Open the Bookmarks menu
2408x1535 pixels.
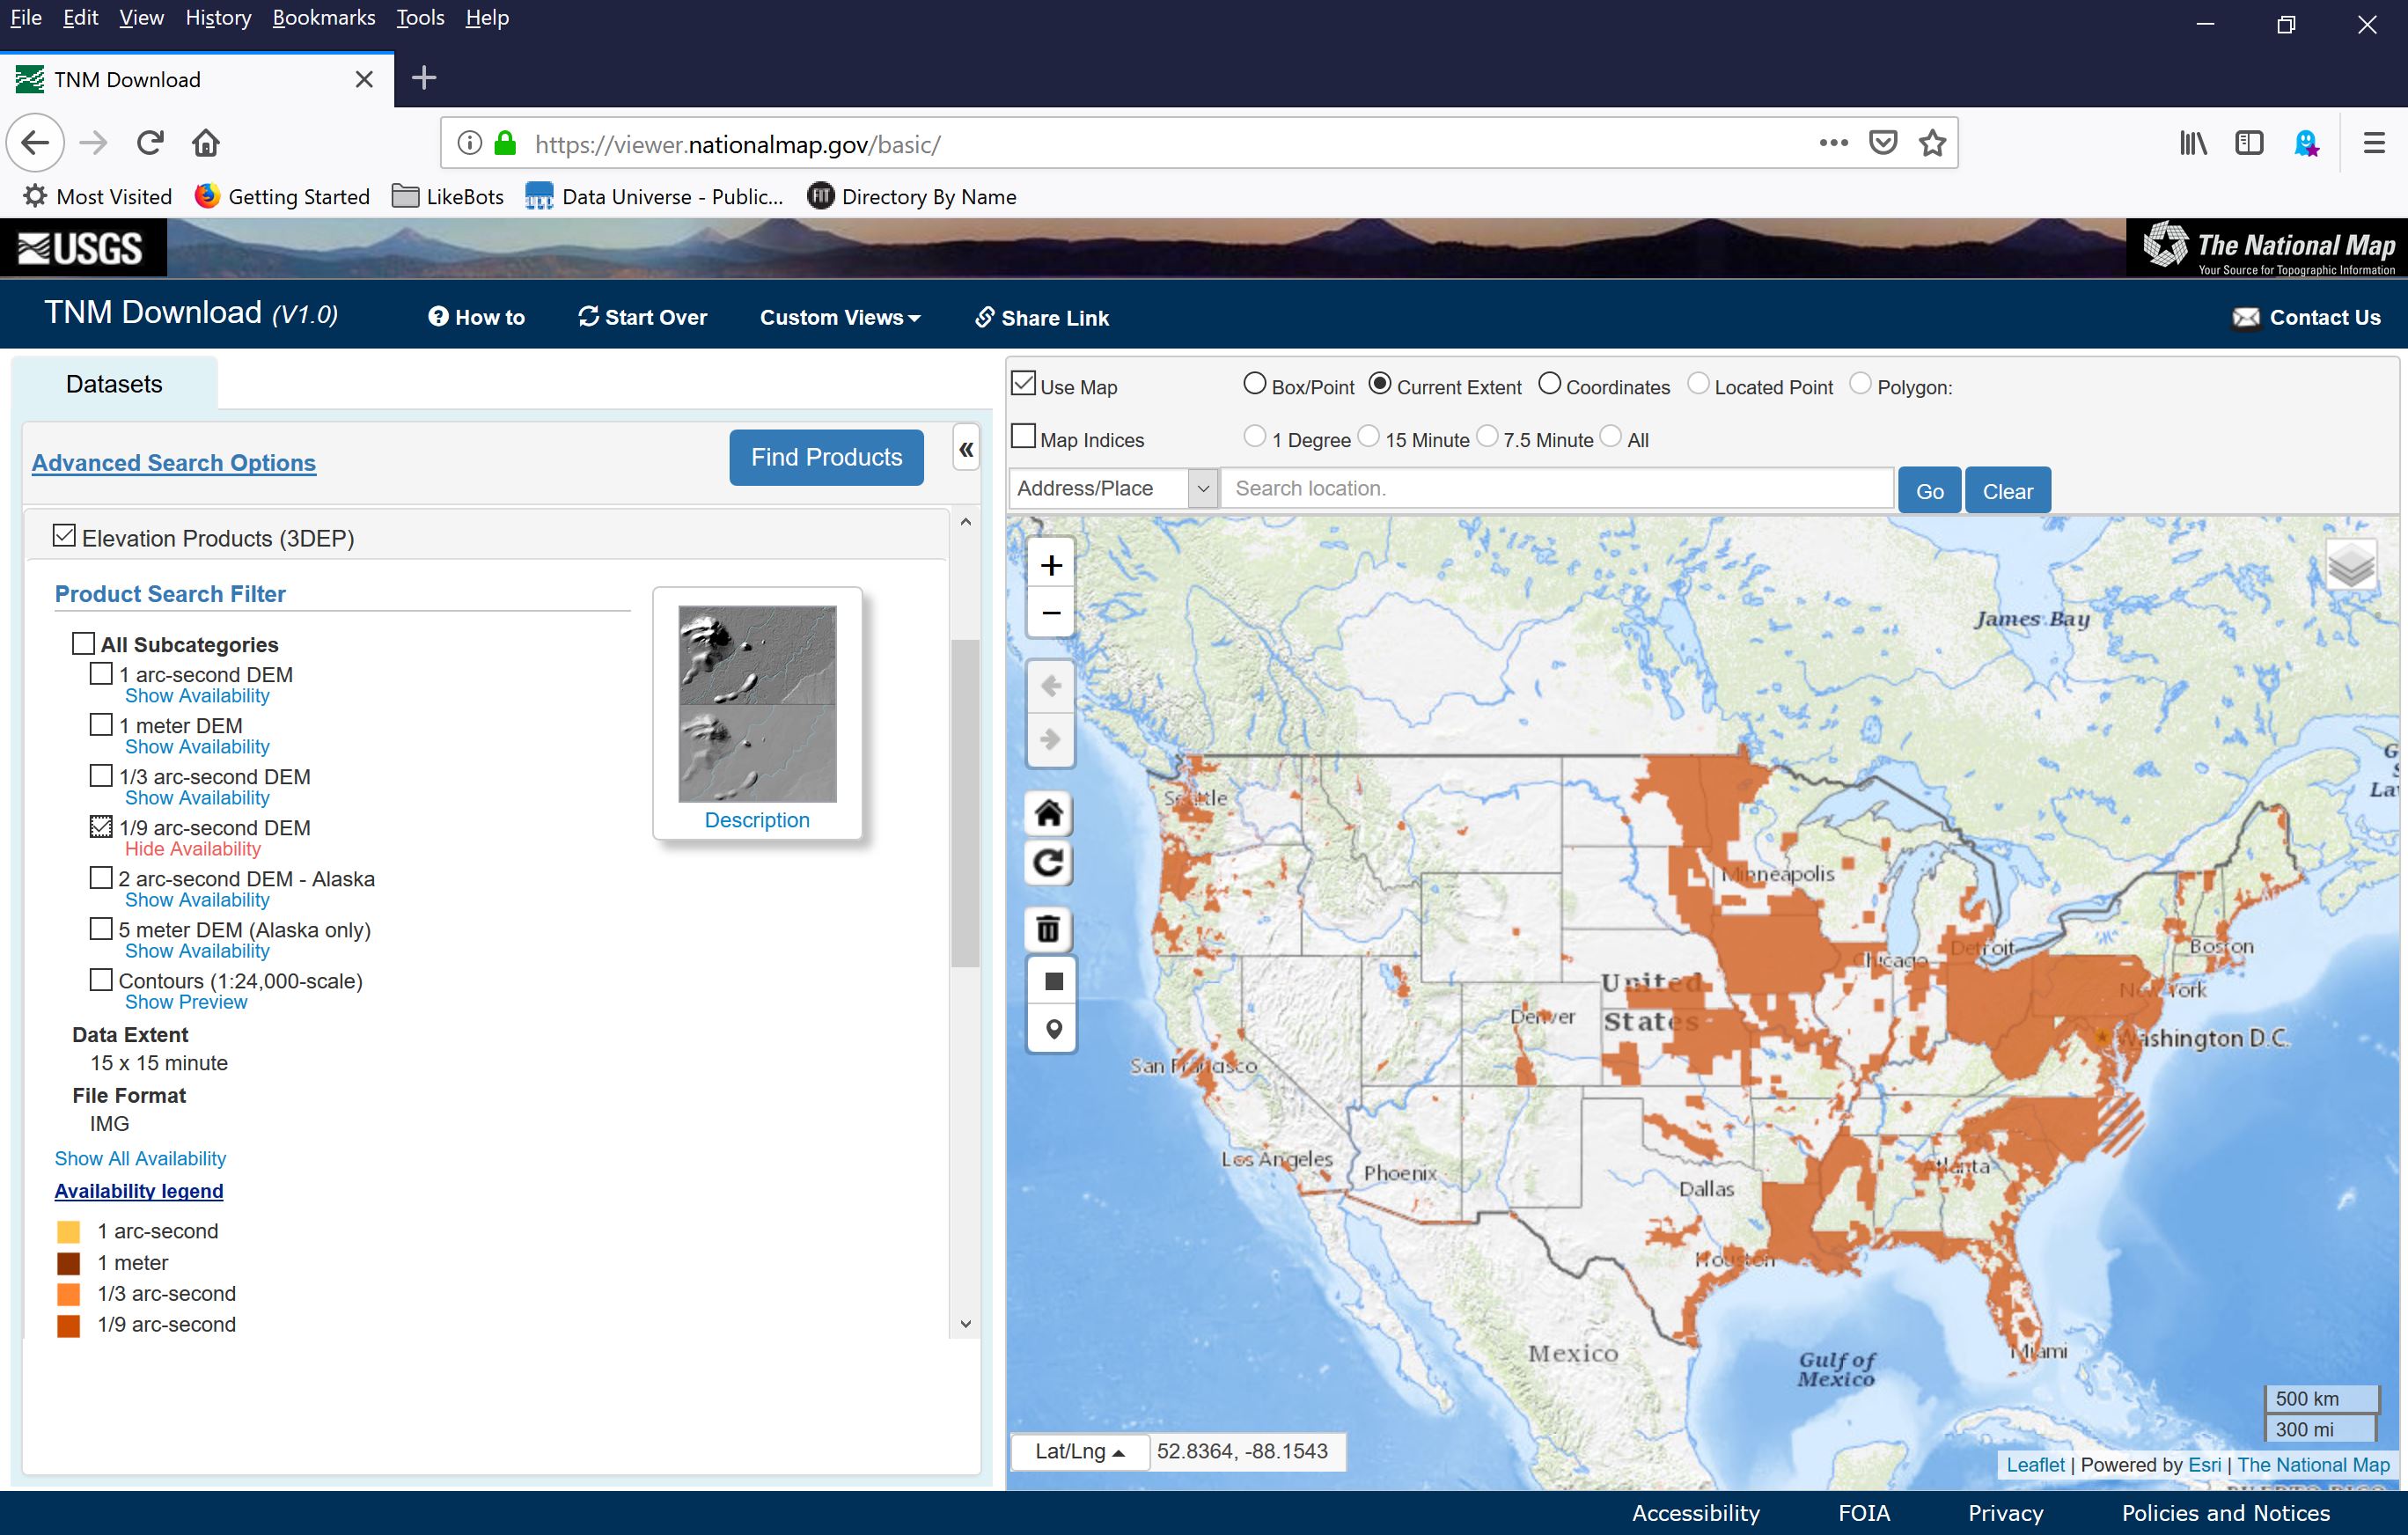[x=323, y=18]
